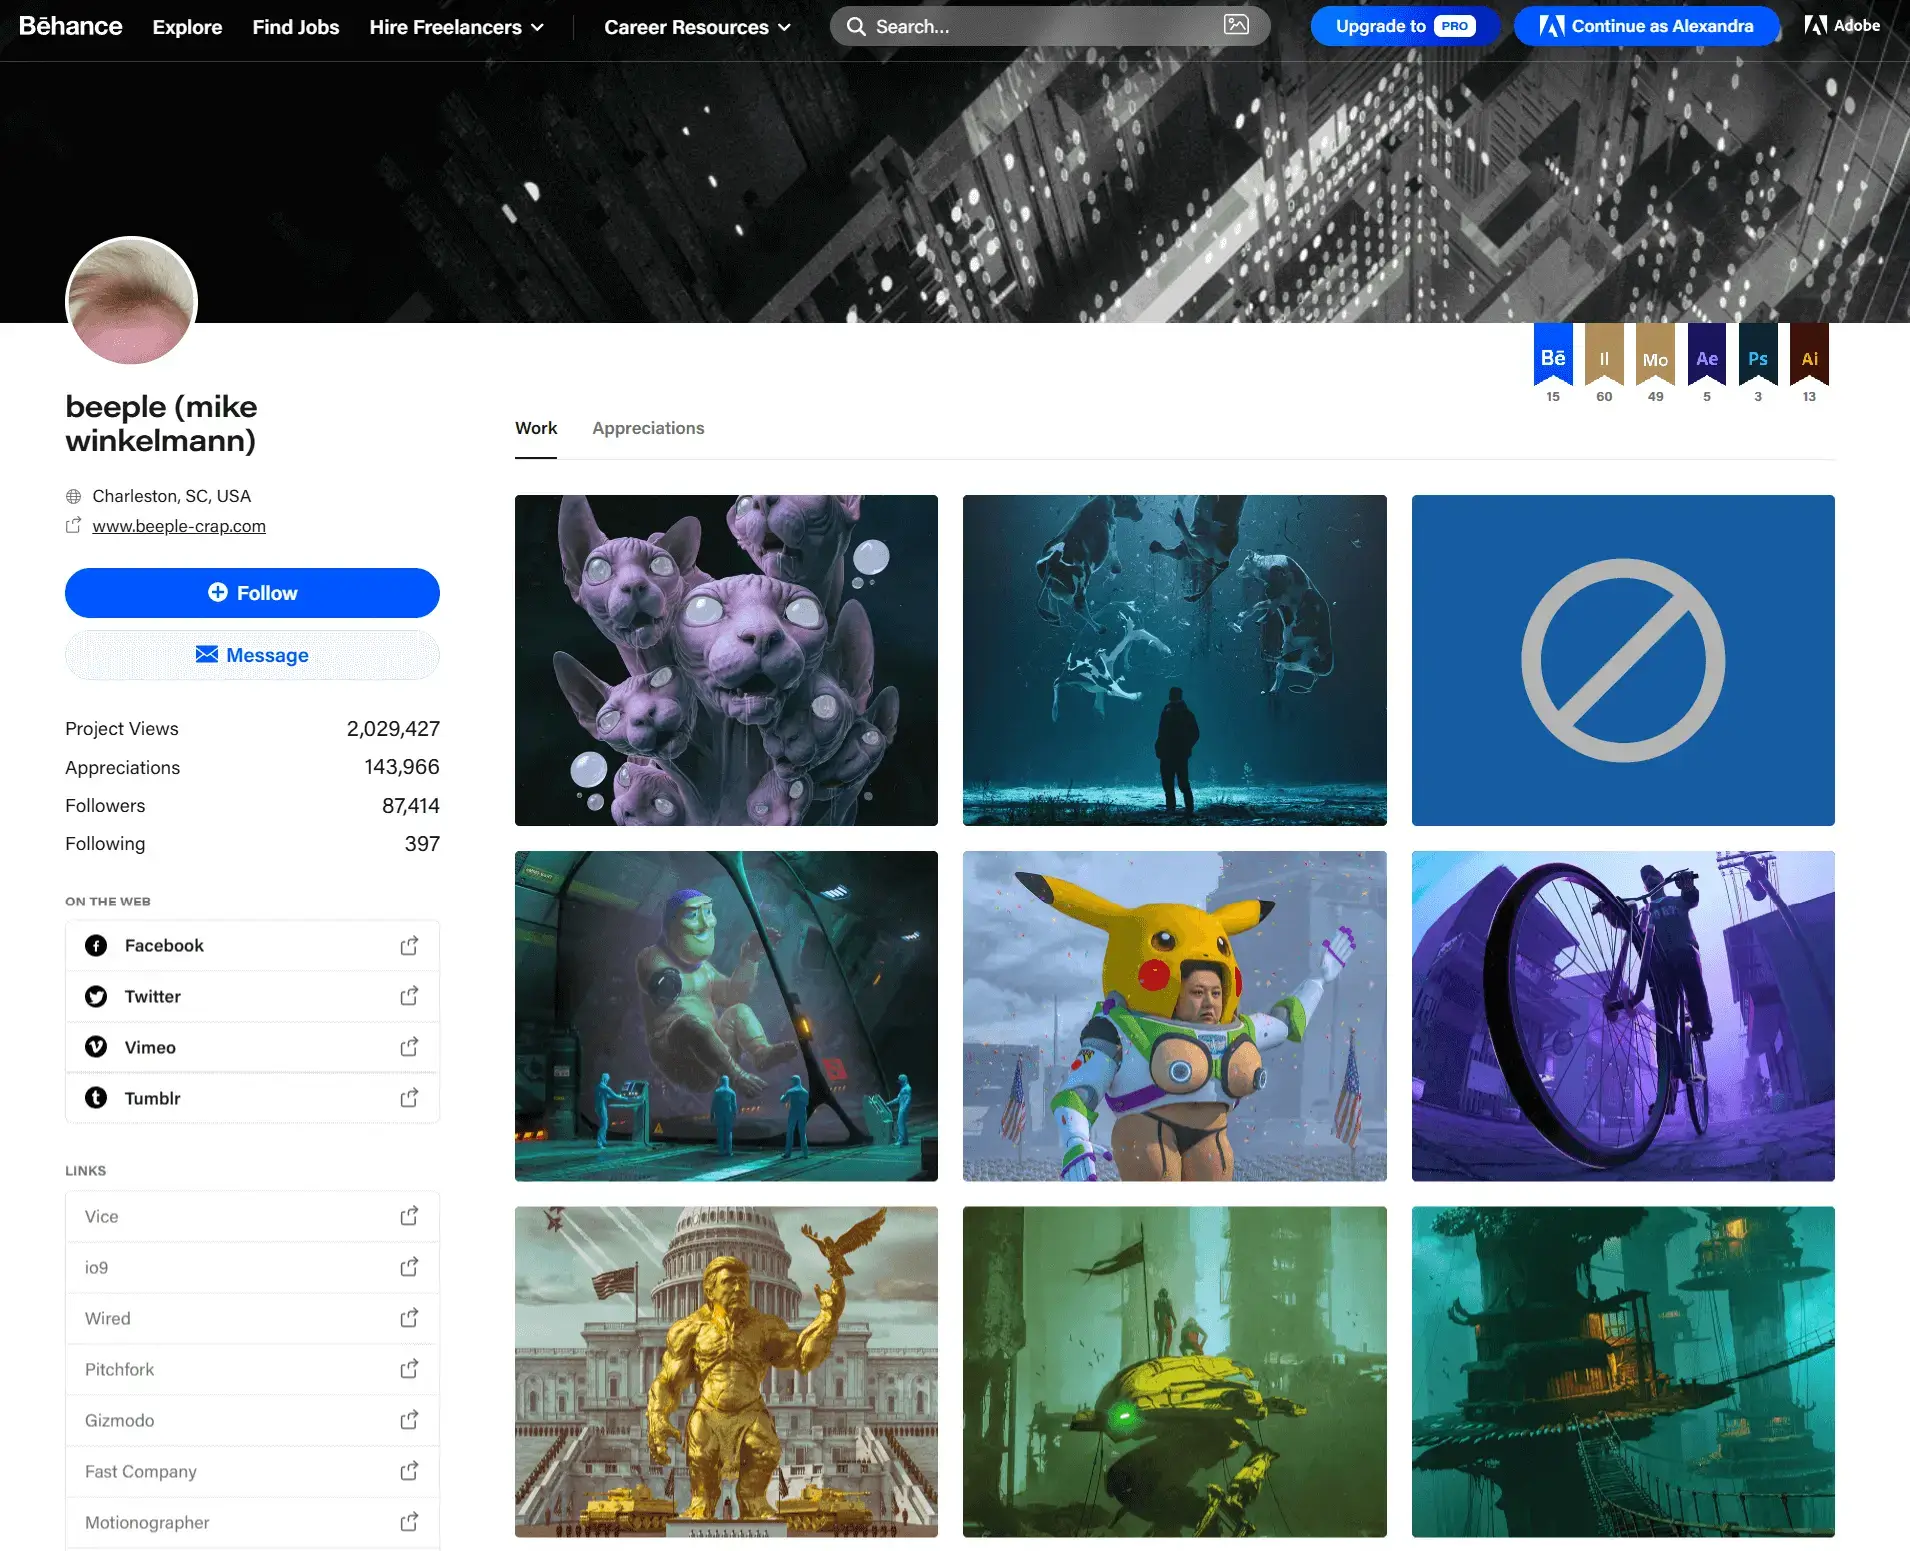Send a message via Message button
Viewport: 1910px width, 1551px height.
tap(252, 655)
